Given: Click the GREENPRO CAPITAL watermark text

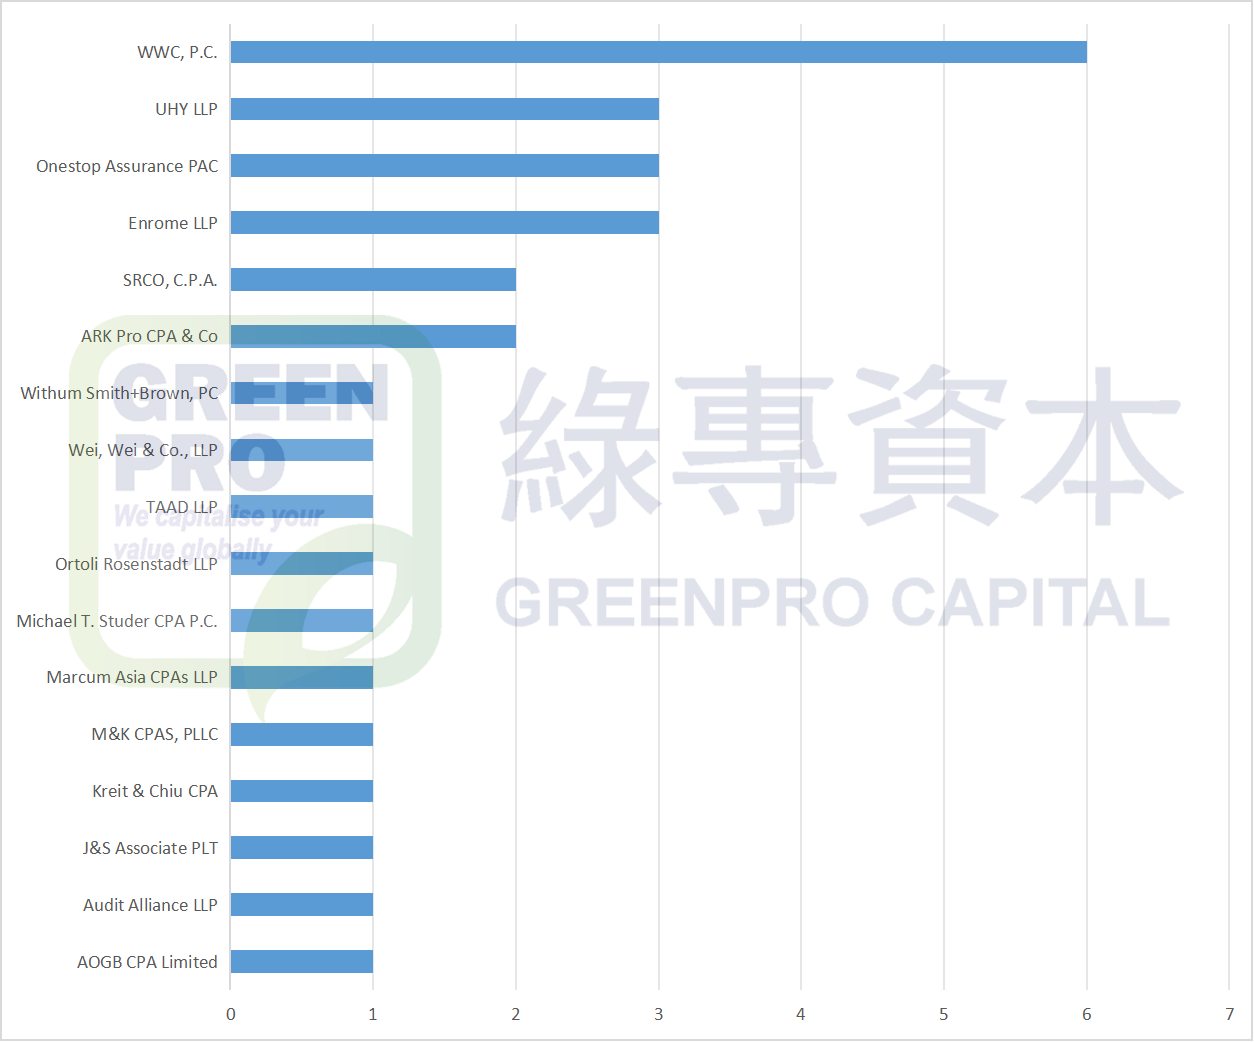Looking at the screenshot, I should point(830,601).
